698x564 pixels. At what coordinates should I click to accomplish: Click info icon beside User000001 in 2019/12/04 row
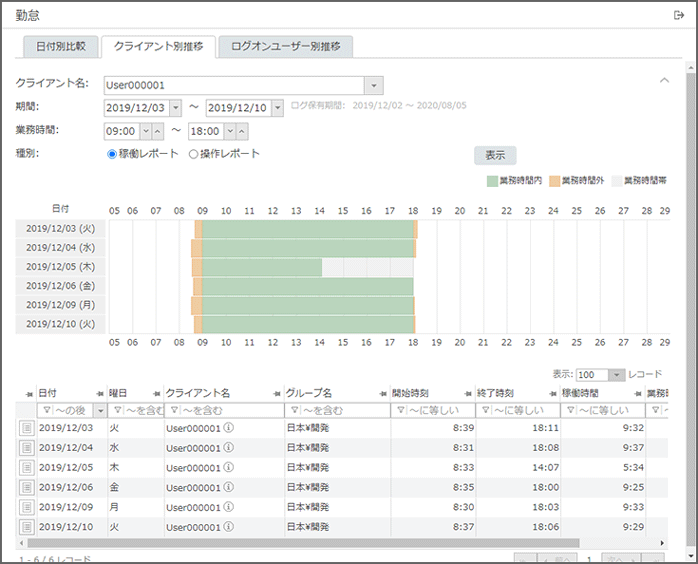[x=228, y=448]
